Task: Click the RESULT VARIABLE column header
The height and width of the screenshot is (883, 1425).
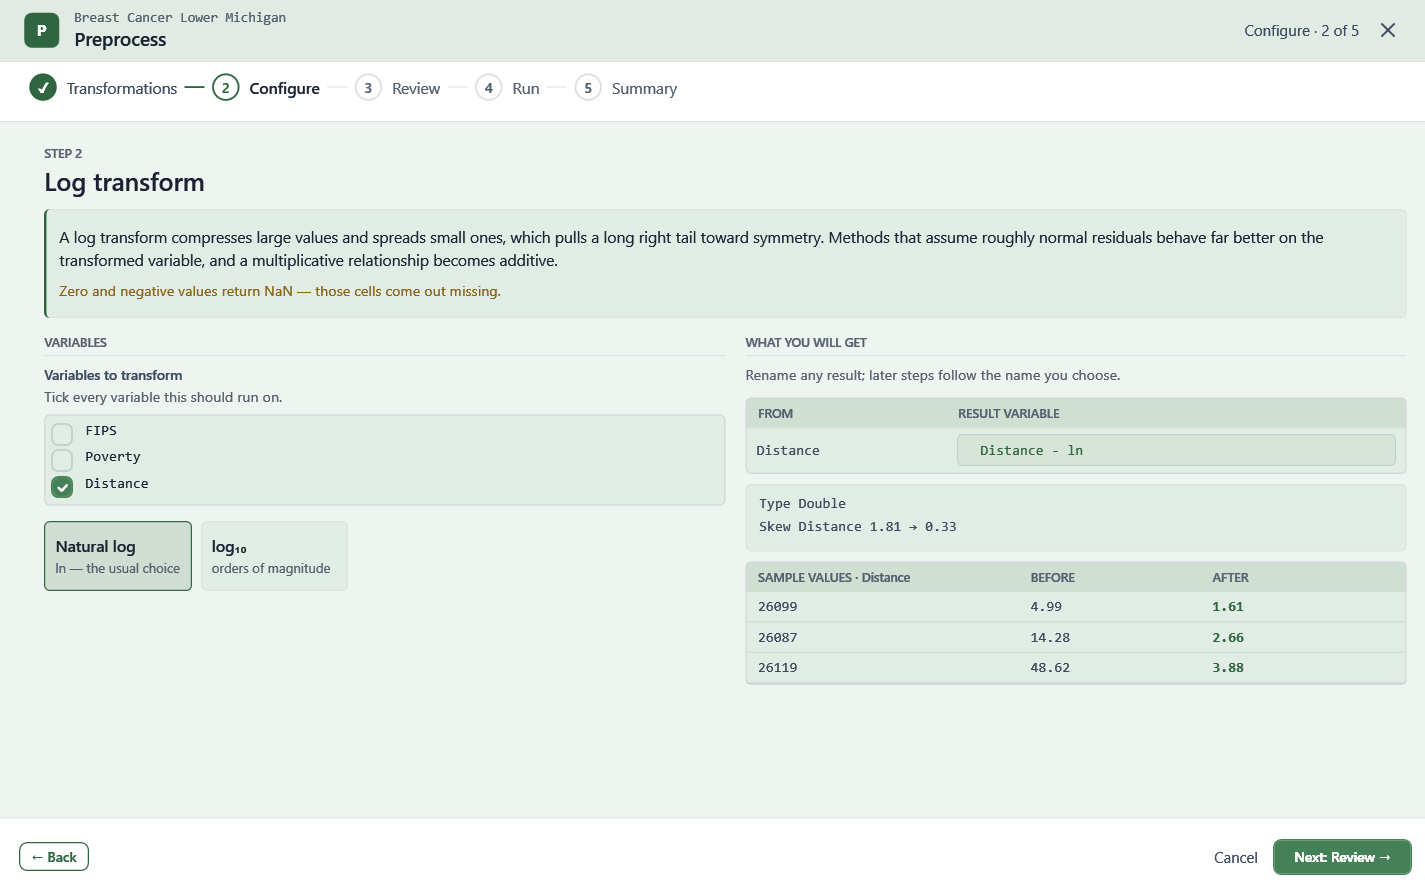Action: (x=1009, y=413)
